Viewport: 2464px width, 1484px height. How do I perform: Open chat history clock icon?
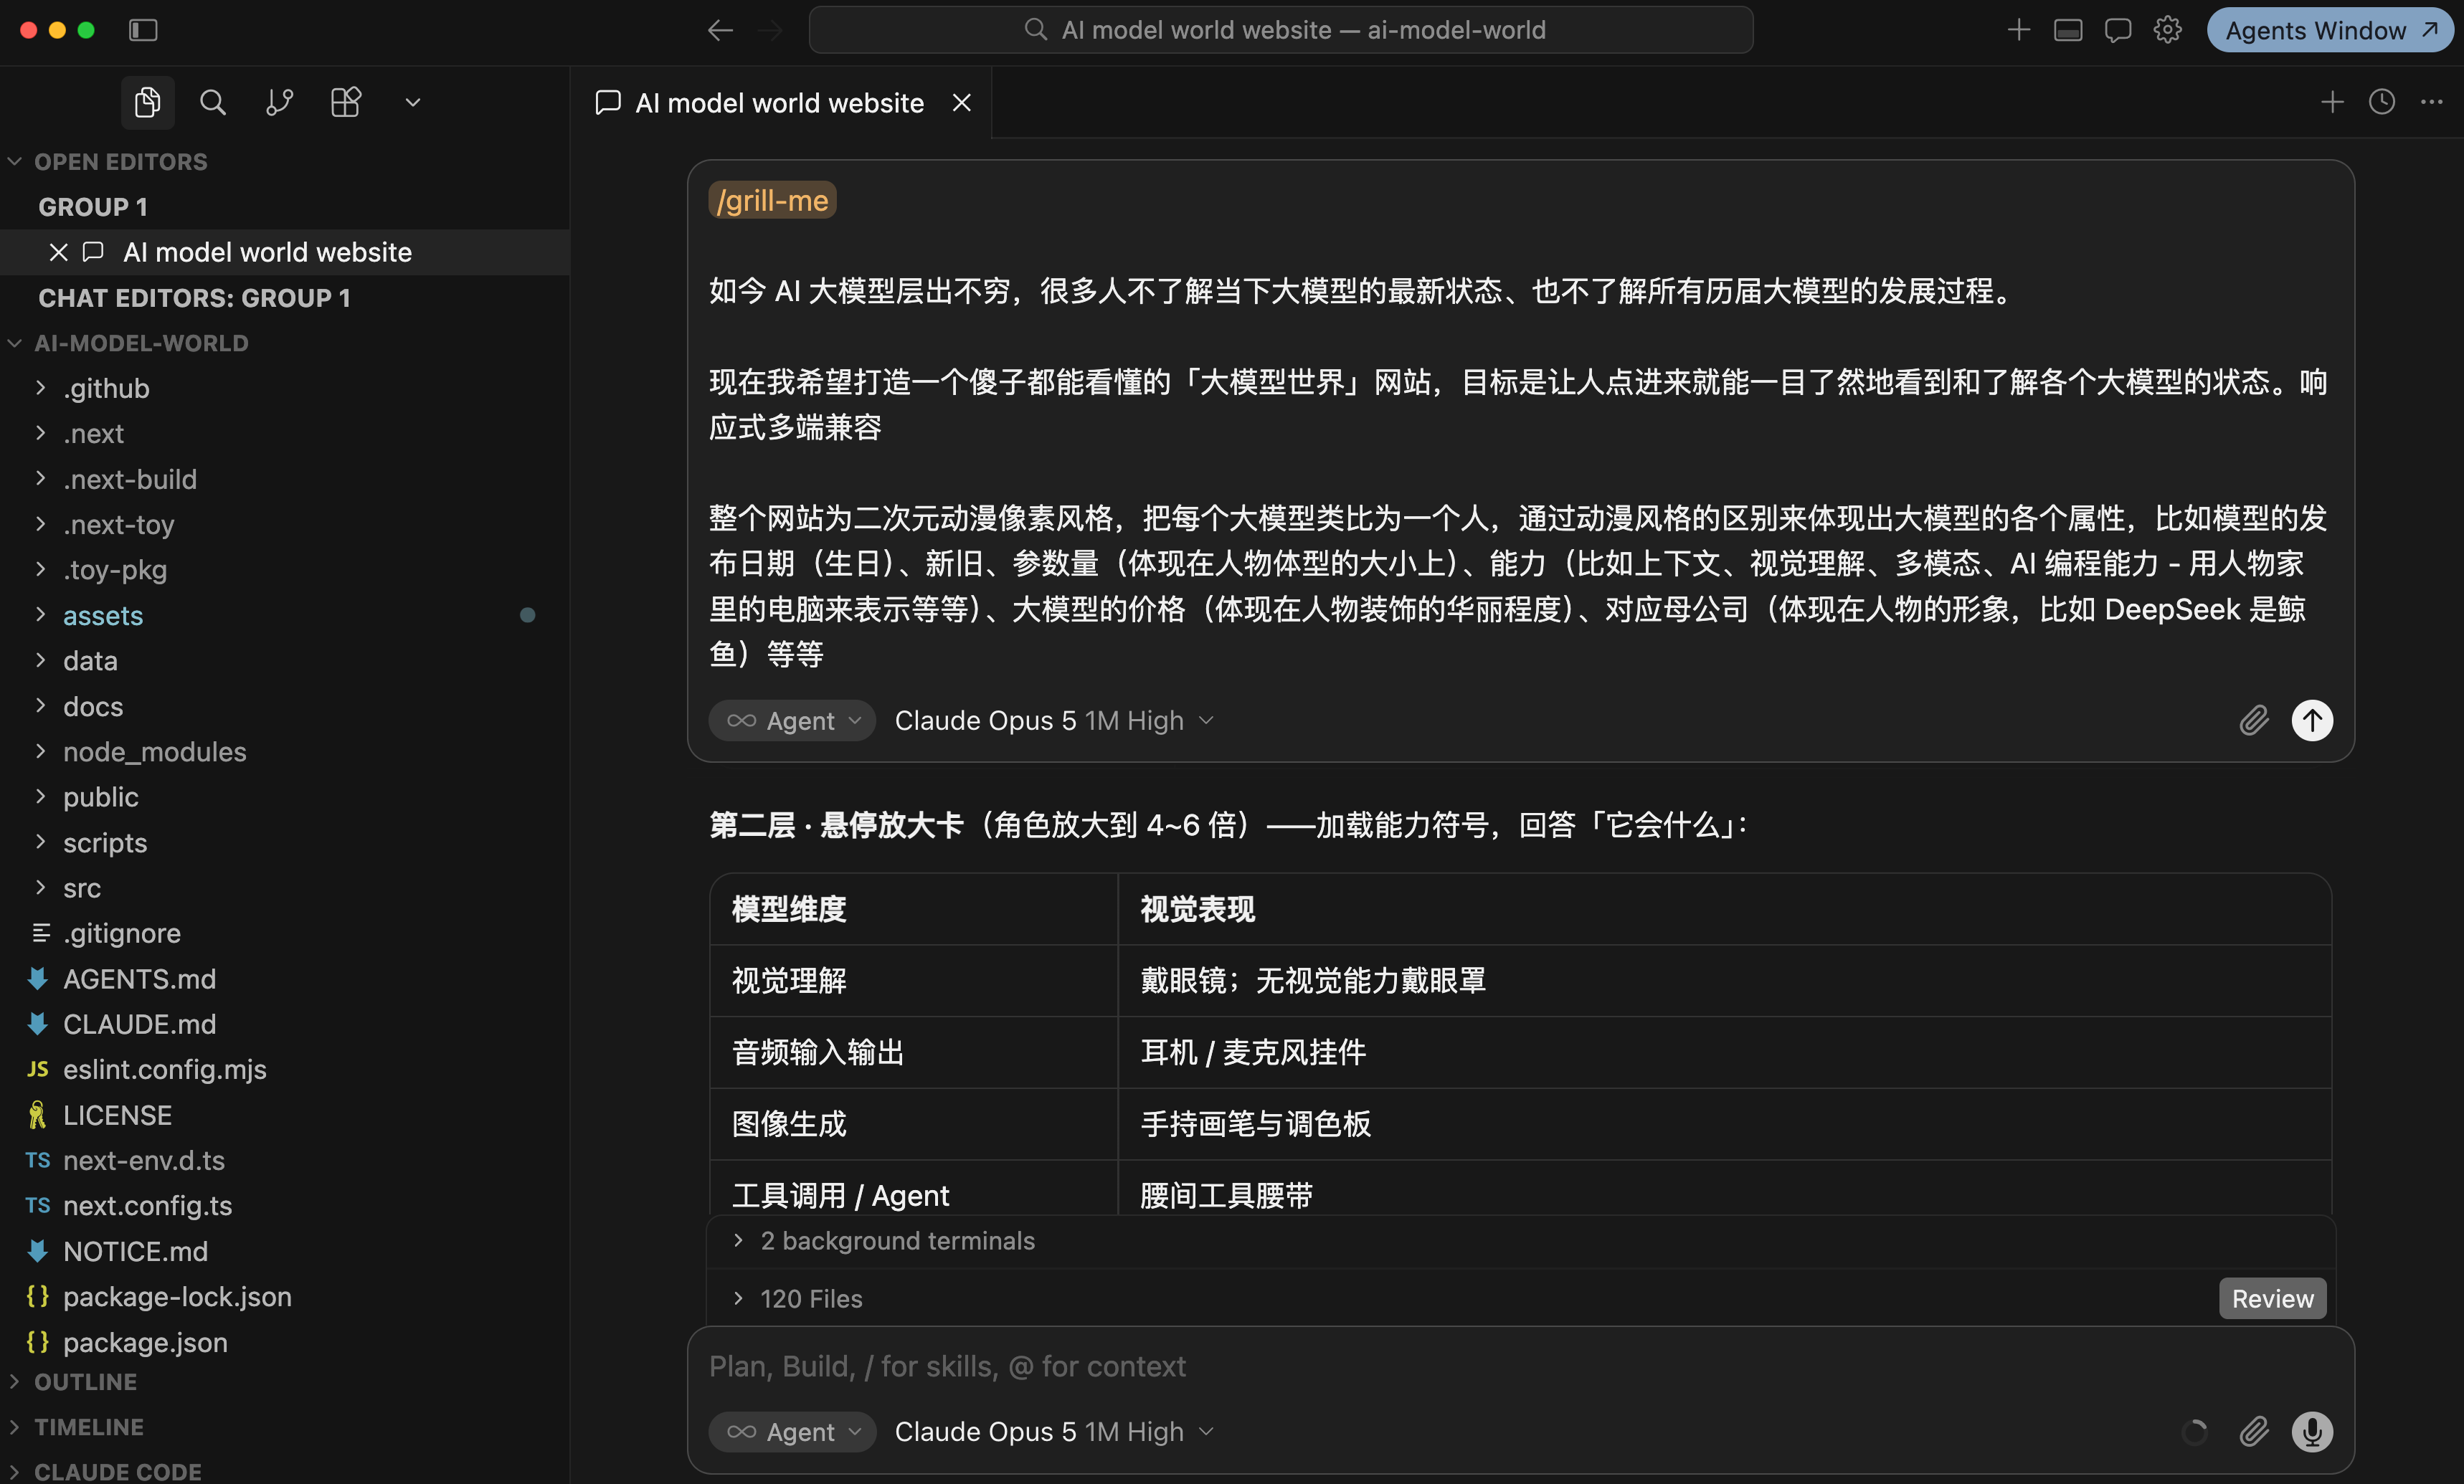(x=2382, y=102)
